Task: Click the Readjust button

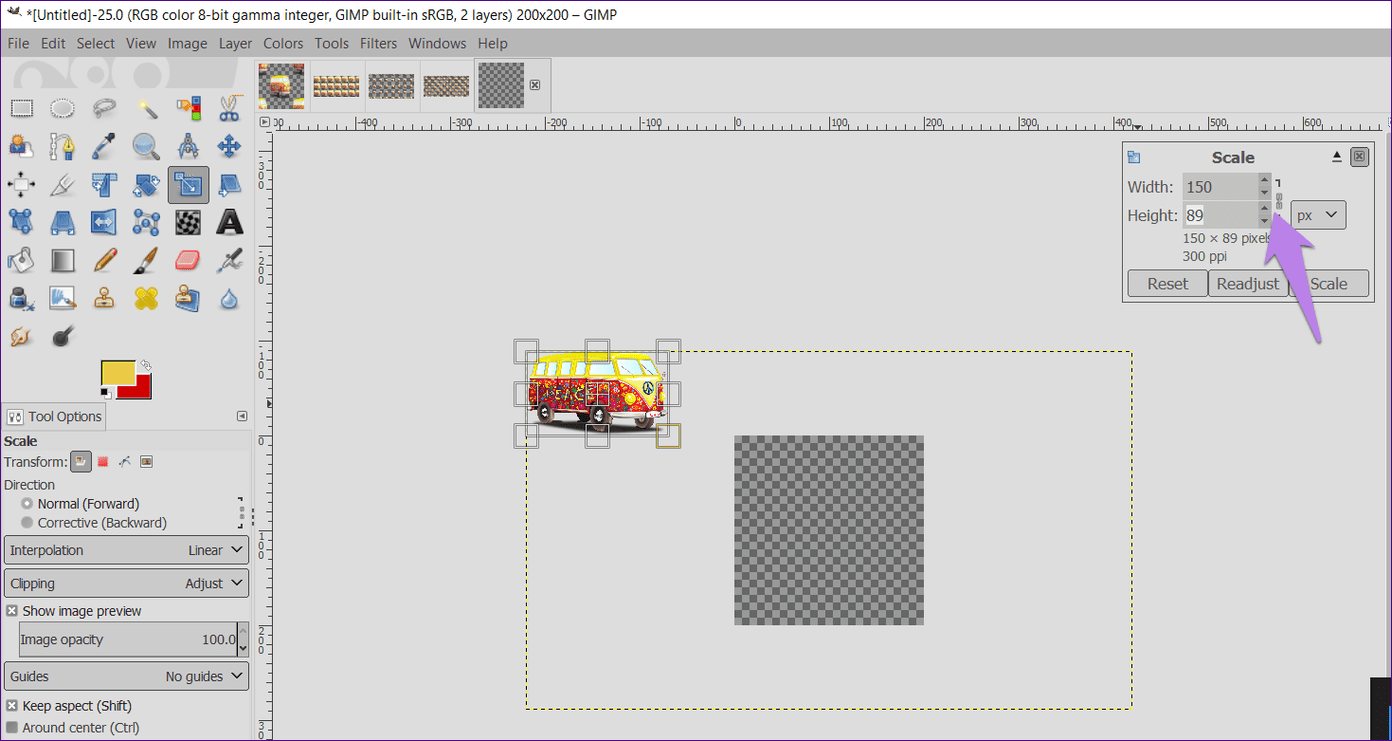Action: (x=1247, y=284)
